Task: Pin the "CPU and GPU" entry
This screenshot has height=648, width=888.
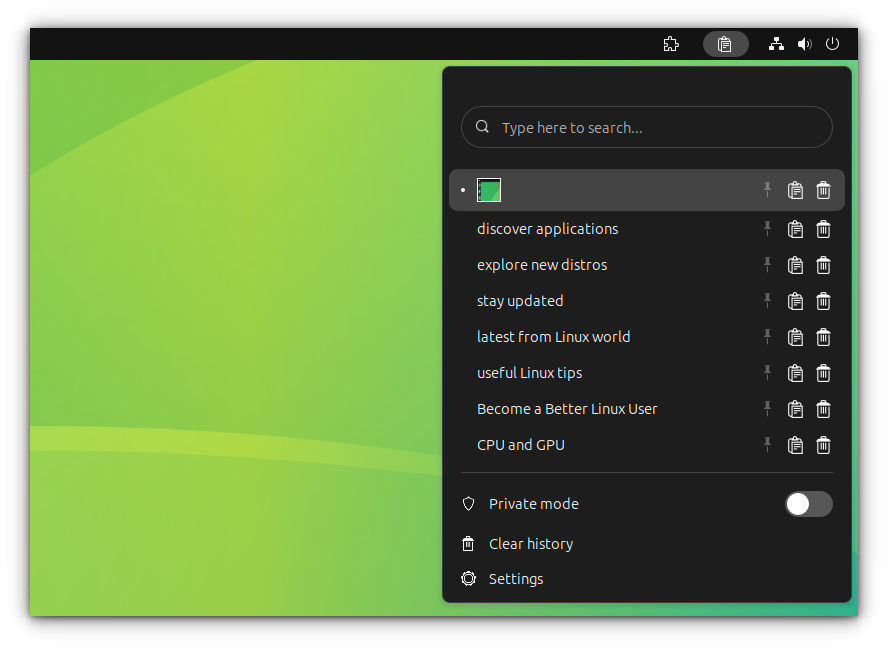Action: (767, 445)
